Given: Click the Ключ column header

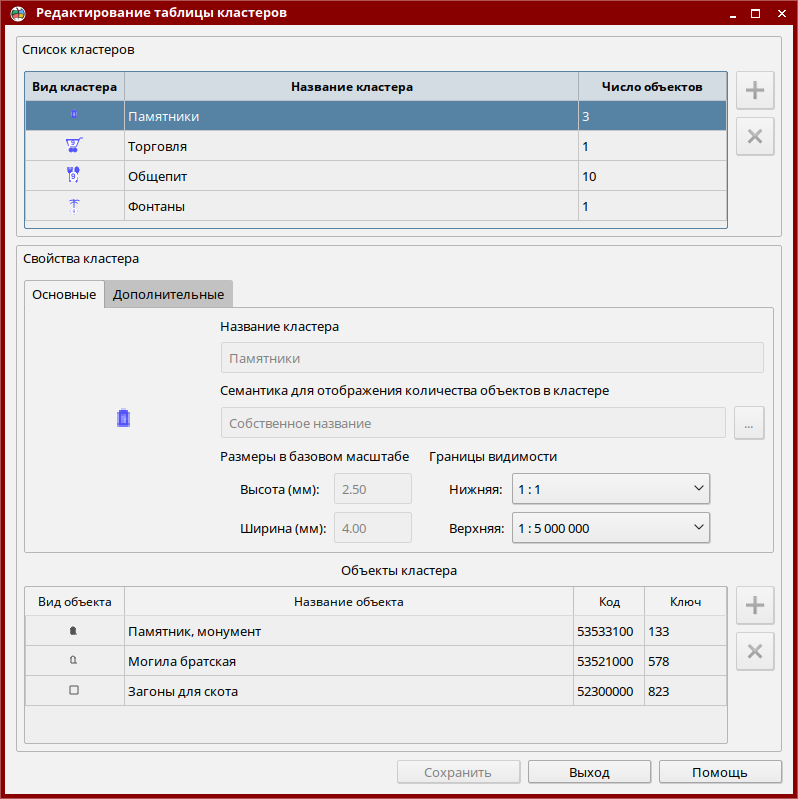Looking at the screenshot, I should click(x=685, y=602).
